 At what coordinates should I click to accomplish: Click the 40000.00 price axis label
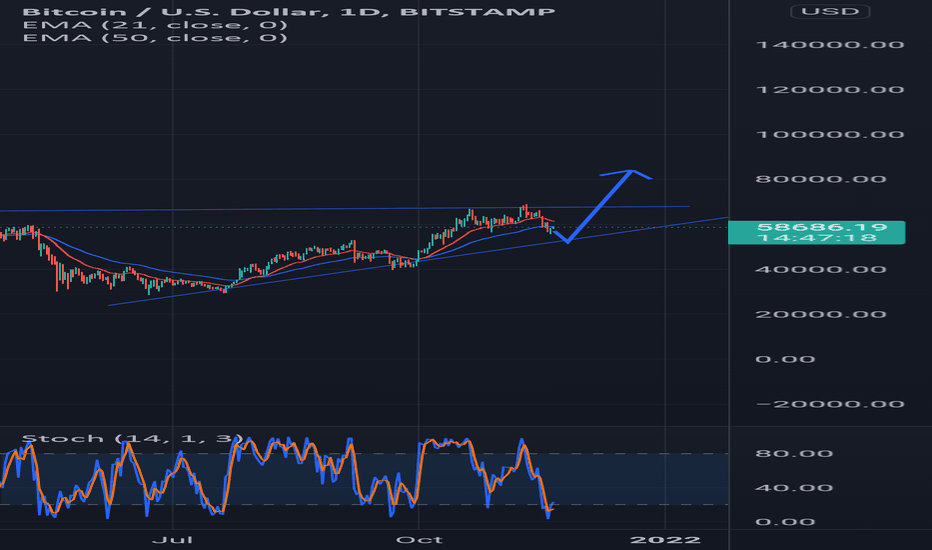[821, 269]
